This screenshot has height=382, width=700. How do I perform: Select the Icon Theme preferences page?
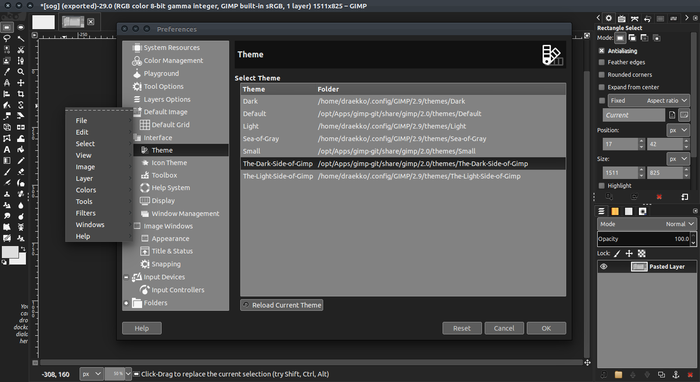(169, 163)
